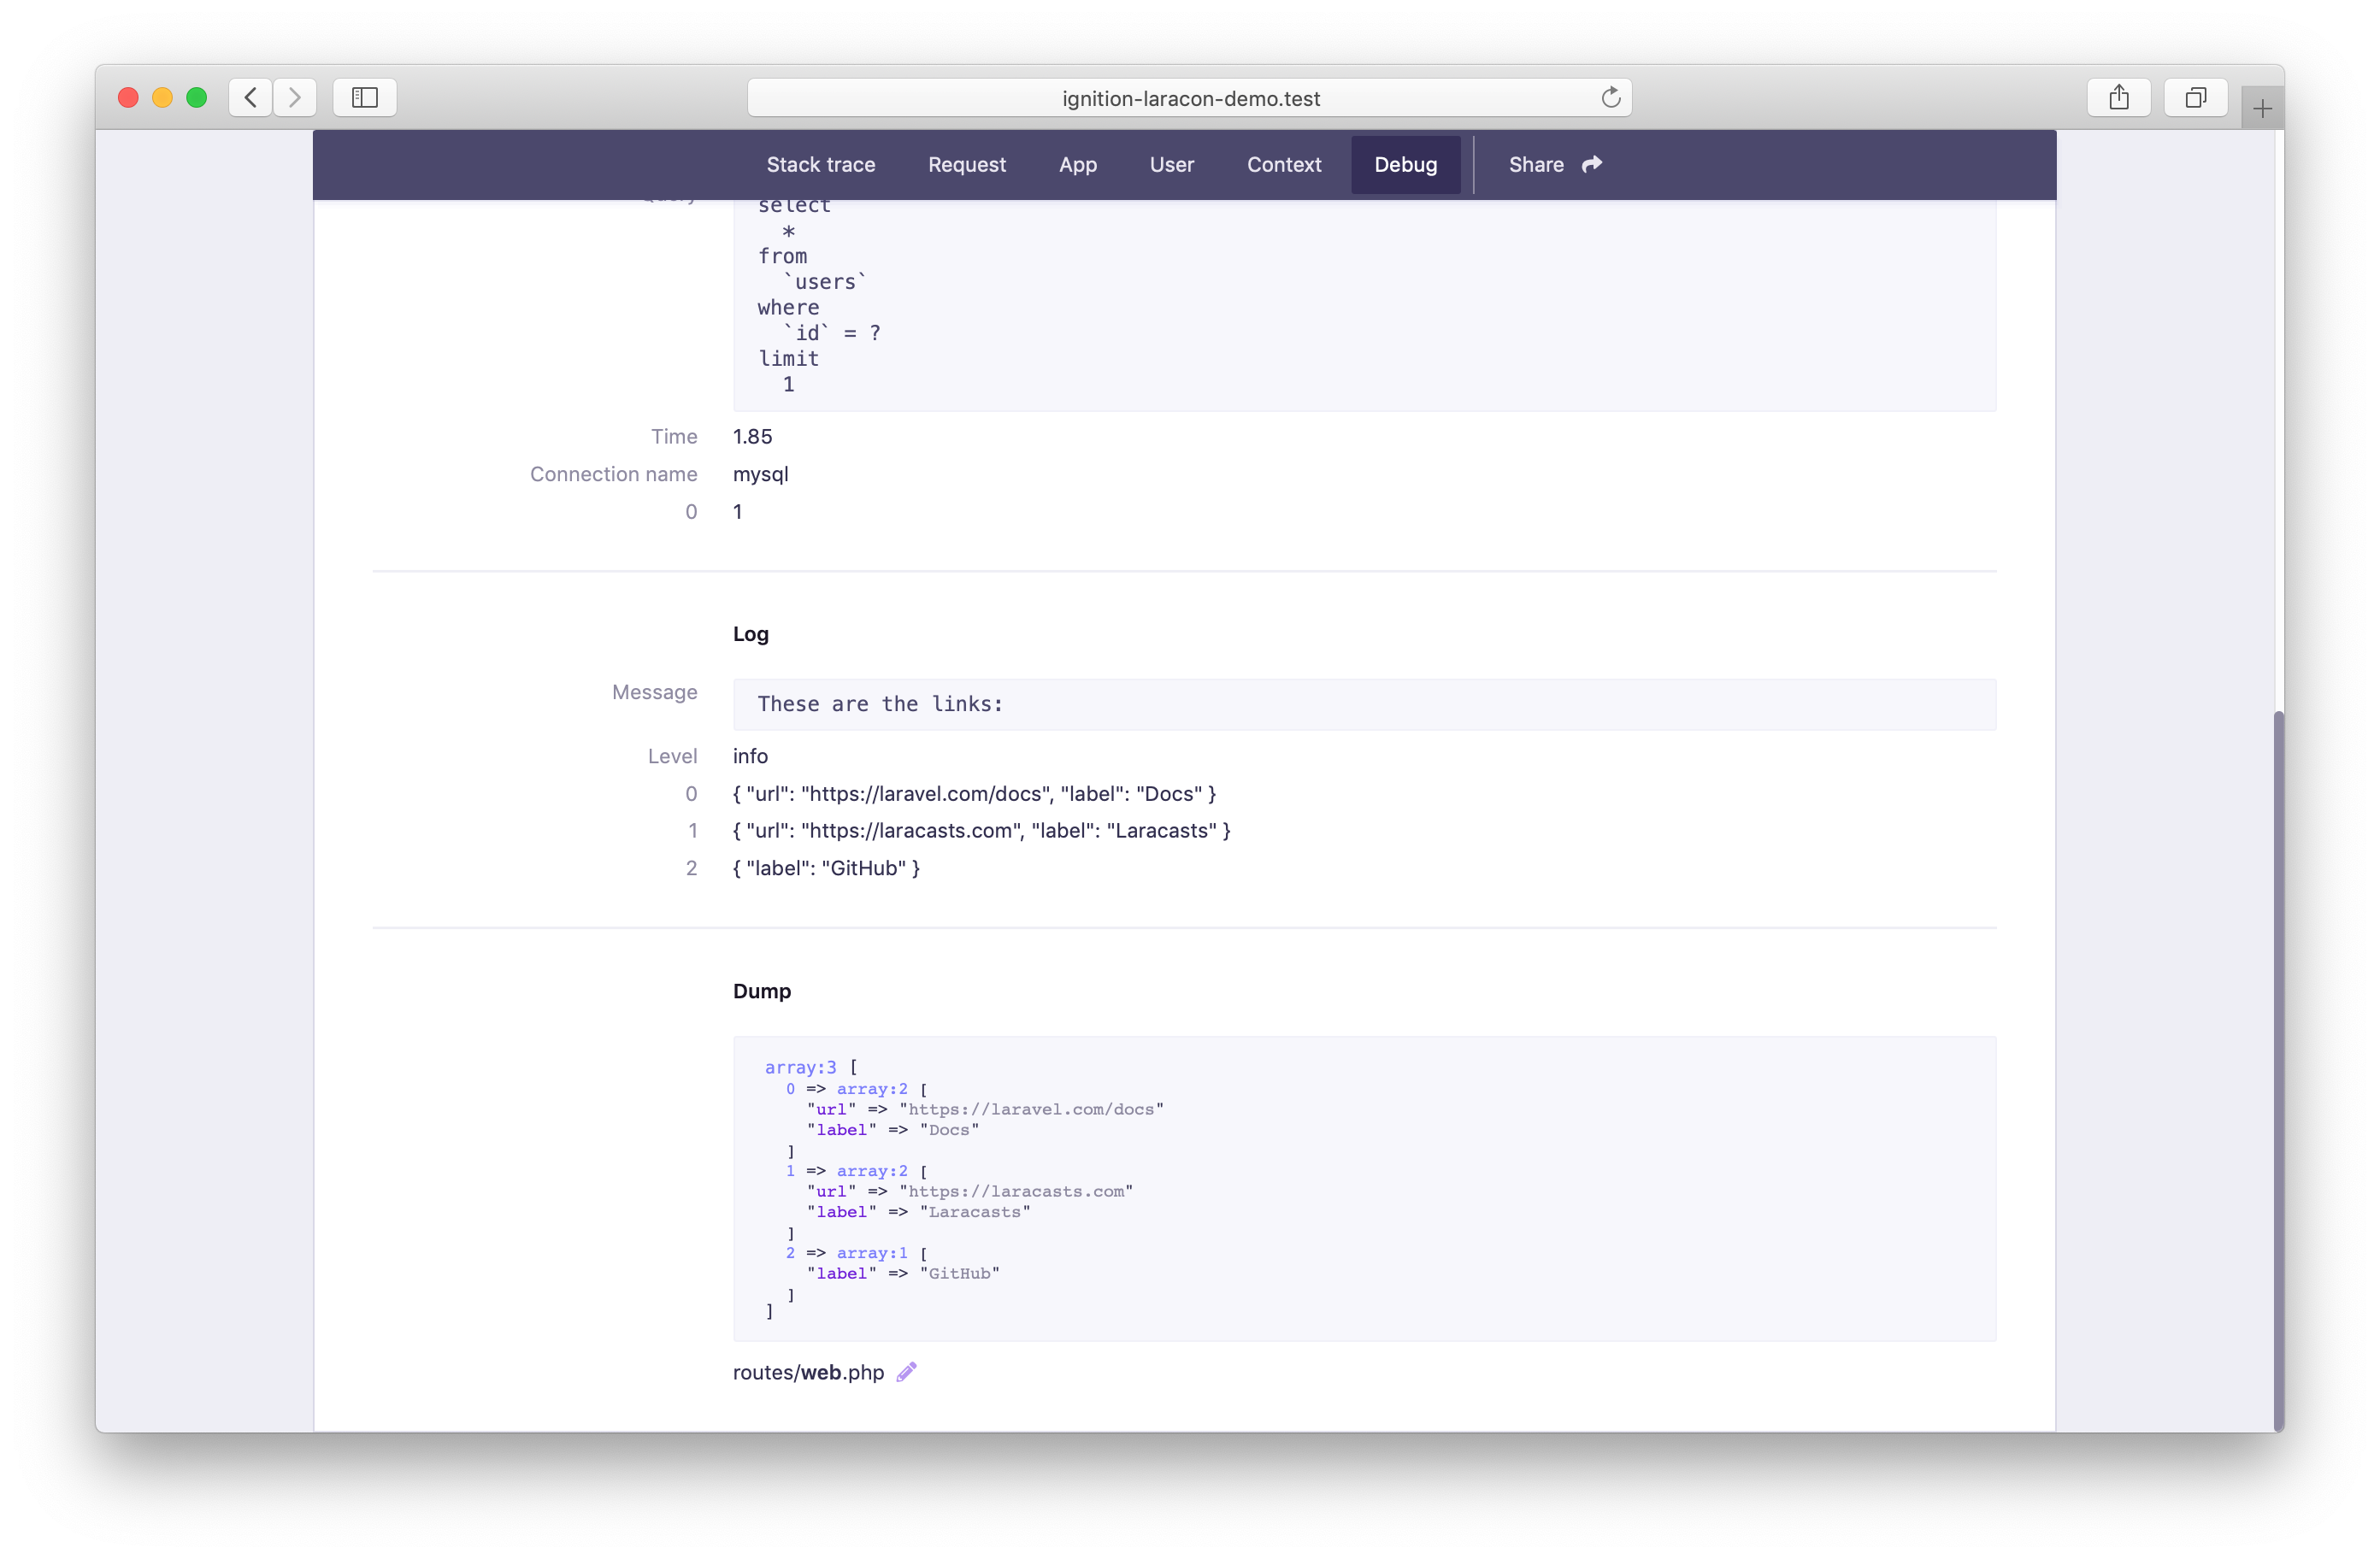Click the Time value 1.85
This screenshot has width=2380, height=1559.
click(x=752, y=437)
